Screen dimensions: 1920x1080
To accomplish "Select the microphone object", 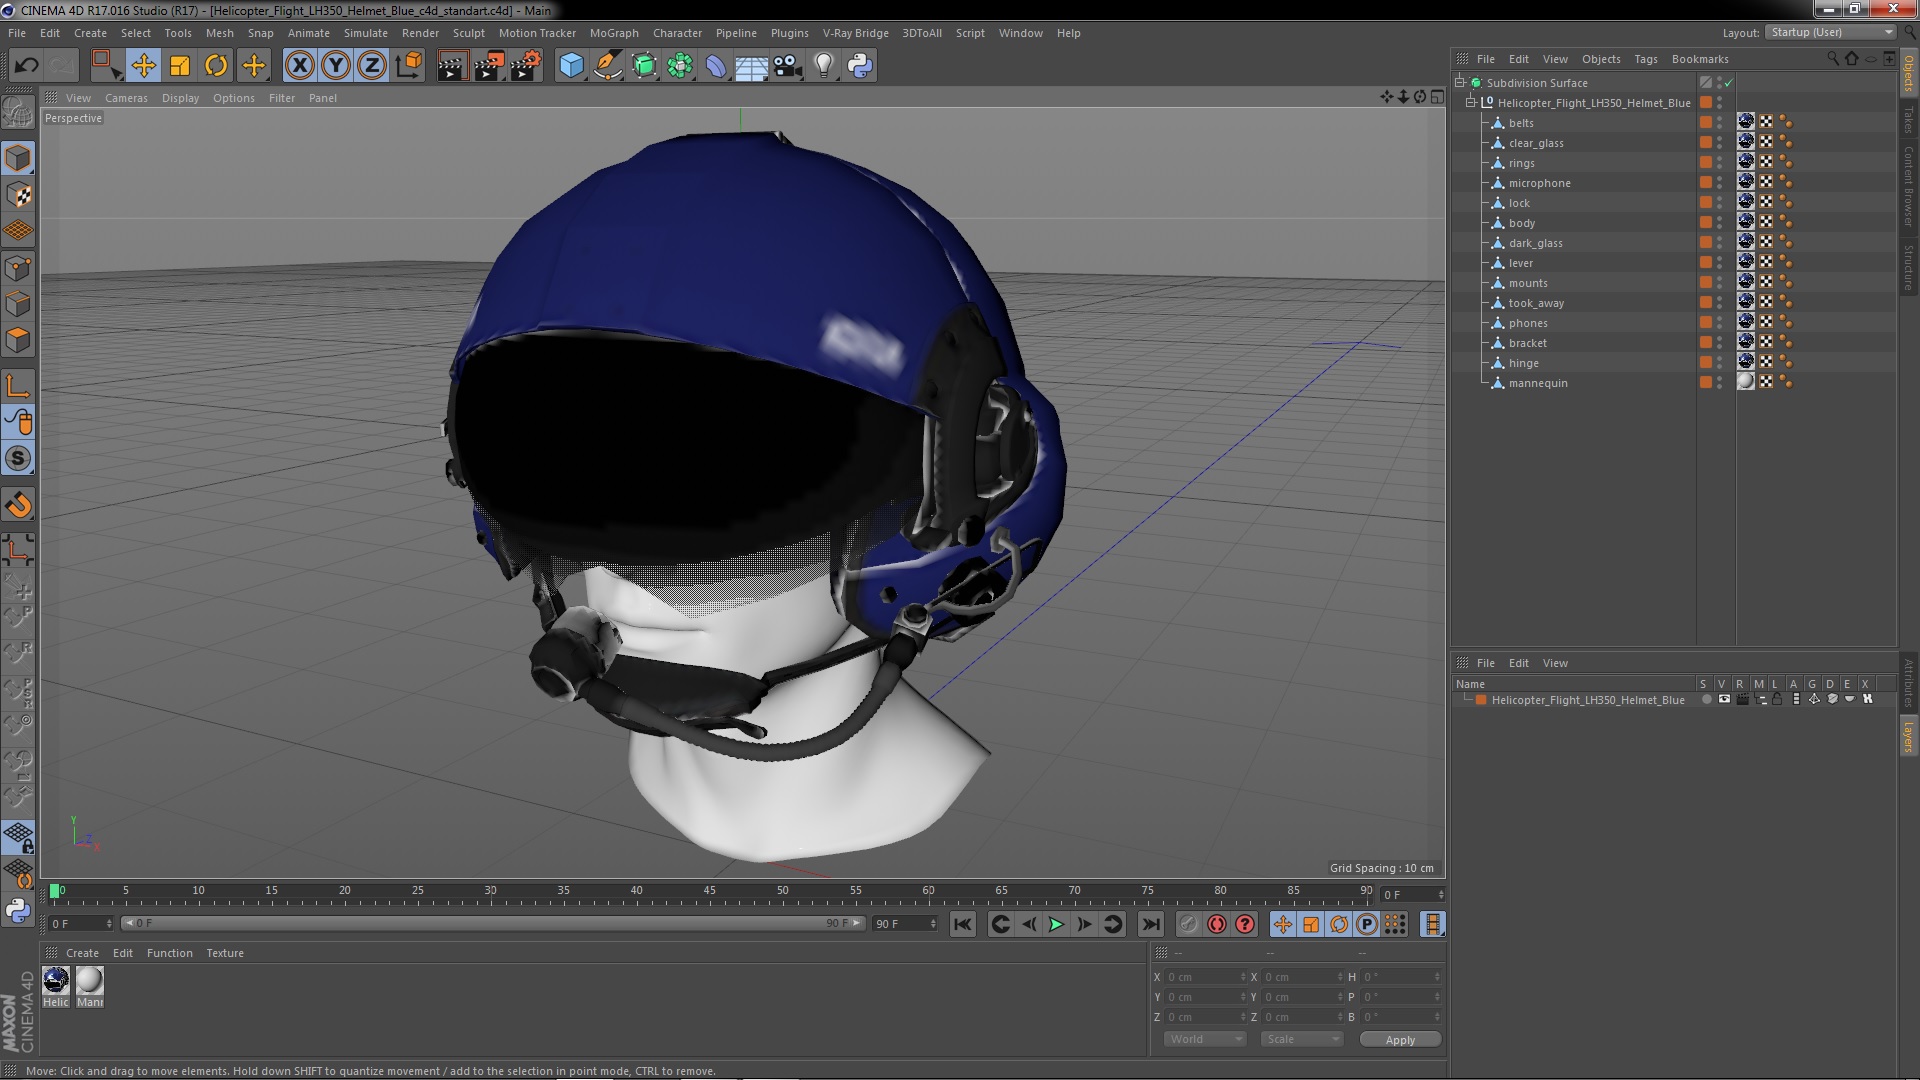I will (1539, 183).
